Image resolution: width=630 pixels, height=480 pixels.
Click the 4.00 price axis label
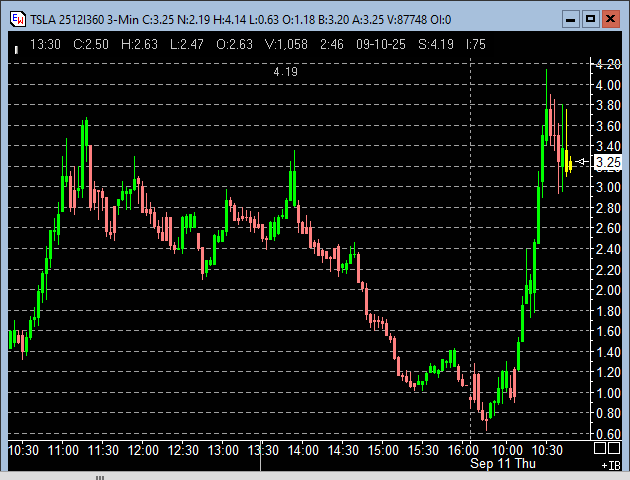[x=608, y=85]
